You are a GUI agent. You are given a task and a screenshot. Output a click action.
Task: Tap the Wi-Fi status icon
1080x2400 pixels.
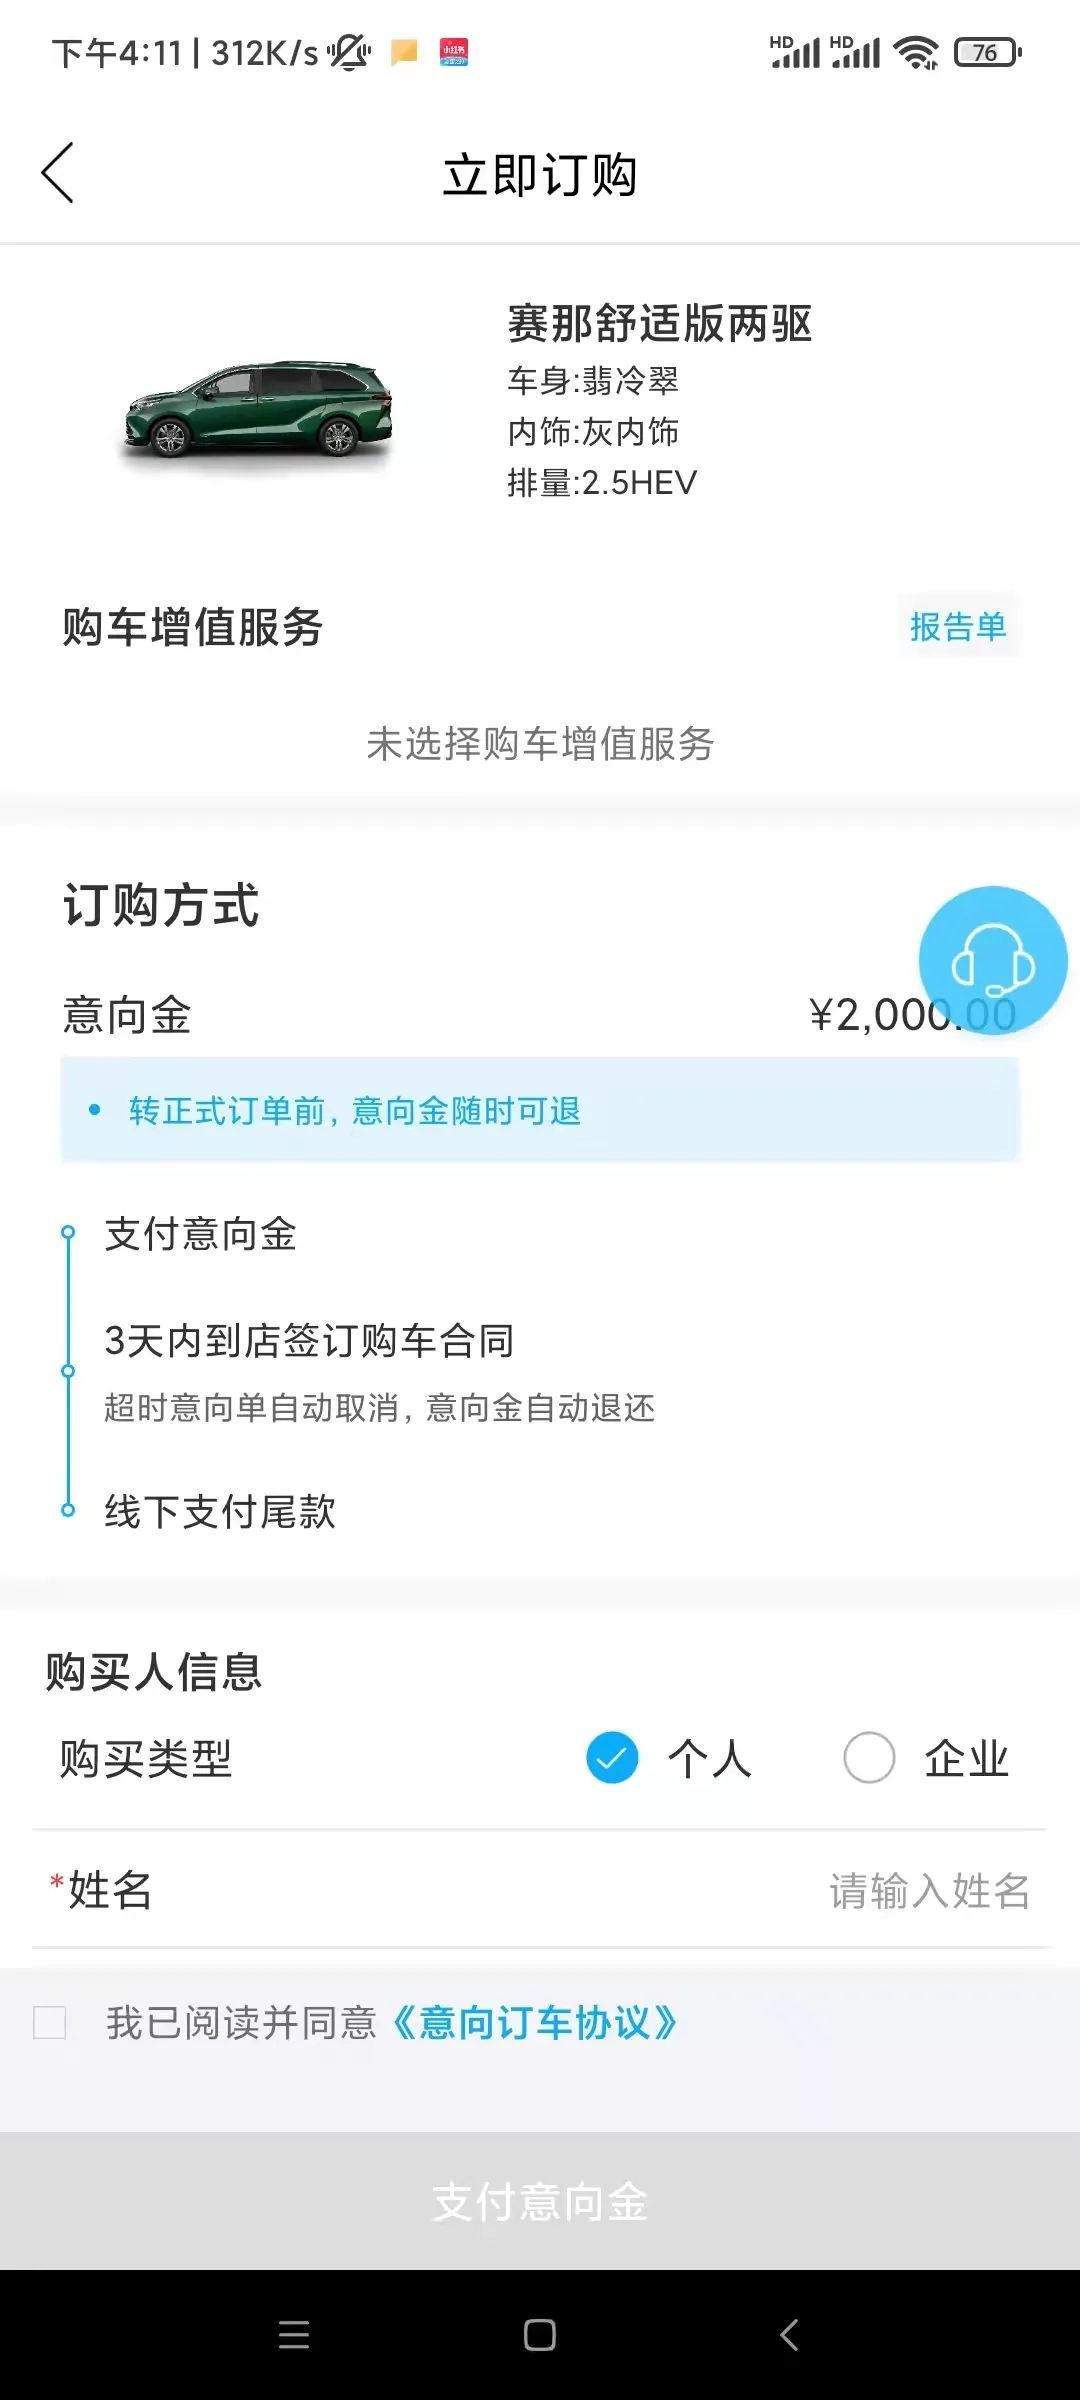[x=915, y=52]
